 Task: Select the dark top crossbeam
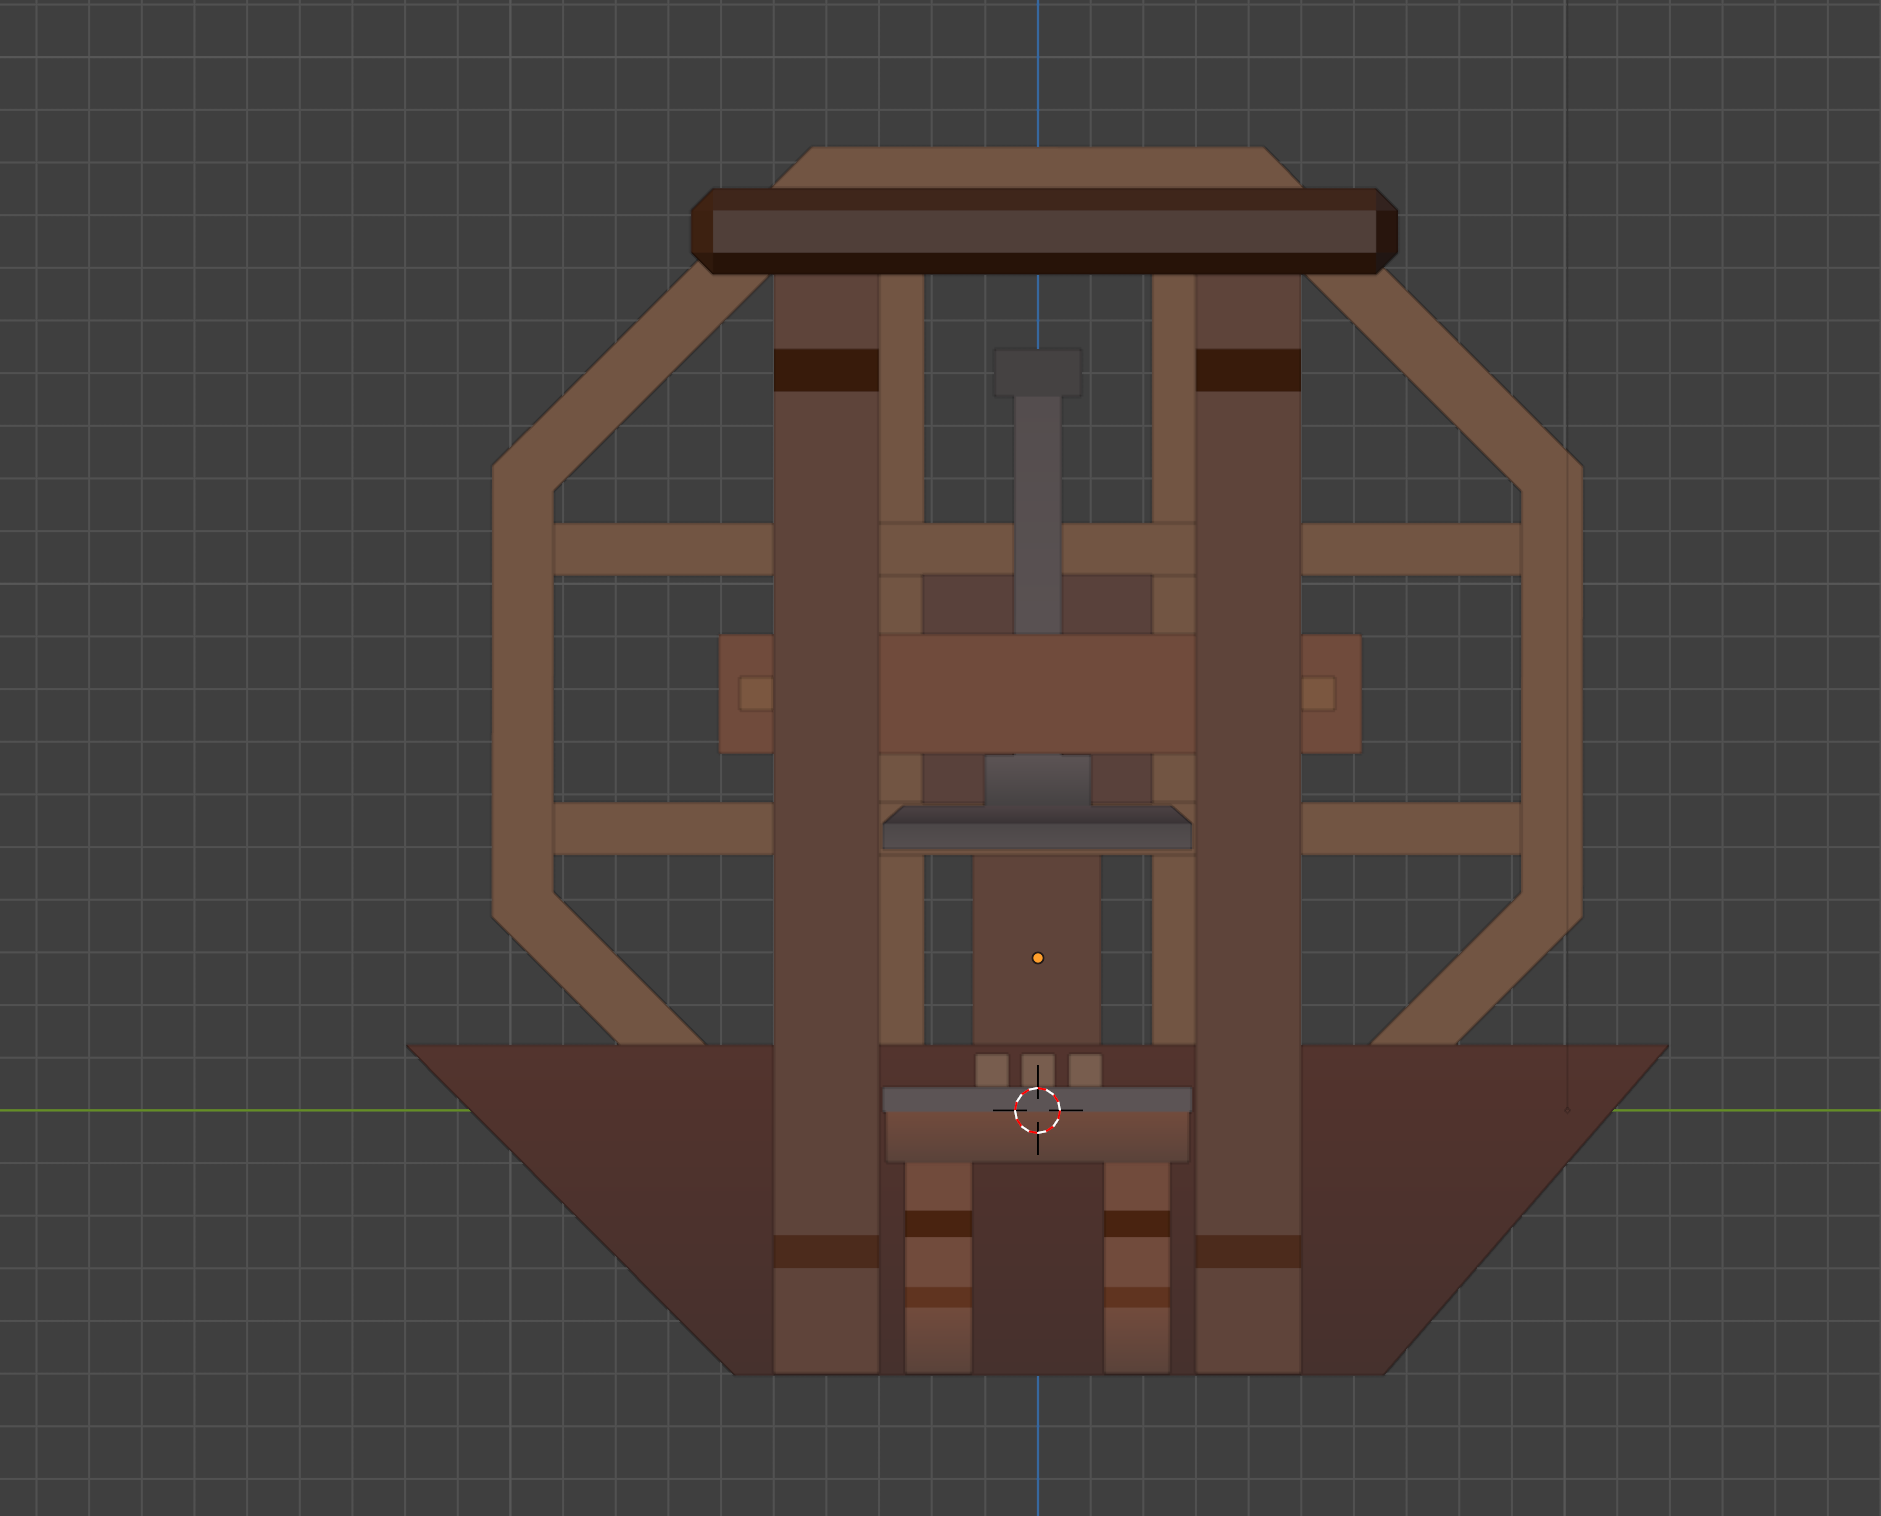click(1043, 231)
